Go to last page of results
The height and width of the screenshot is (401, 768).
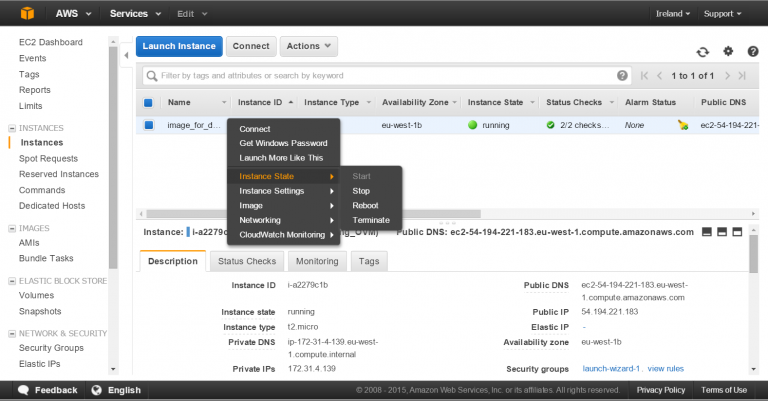(742, 75)
